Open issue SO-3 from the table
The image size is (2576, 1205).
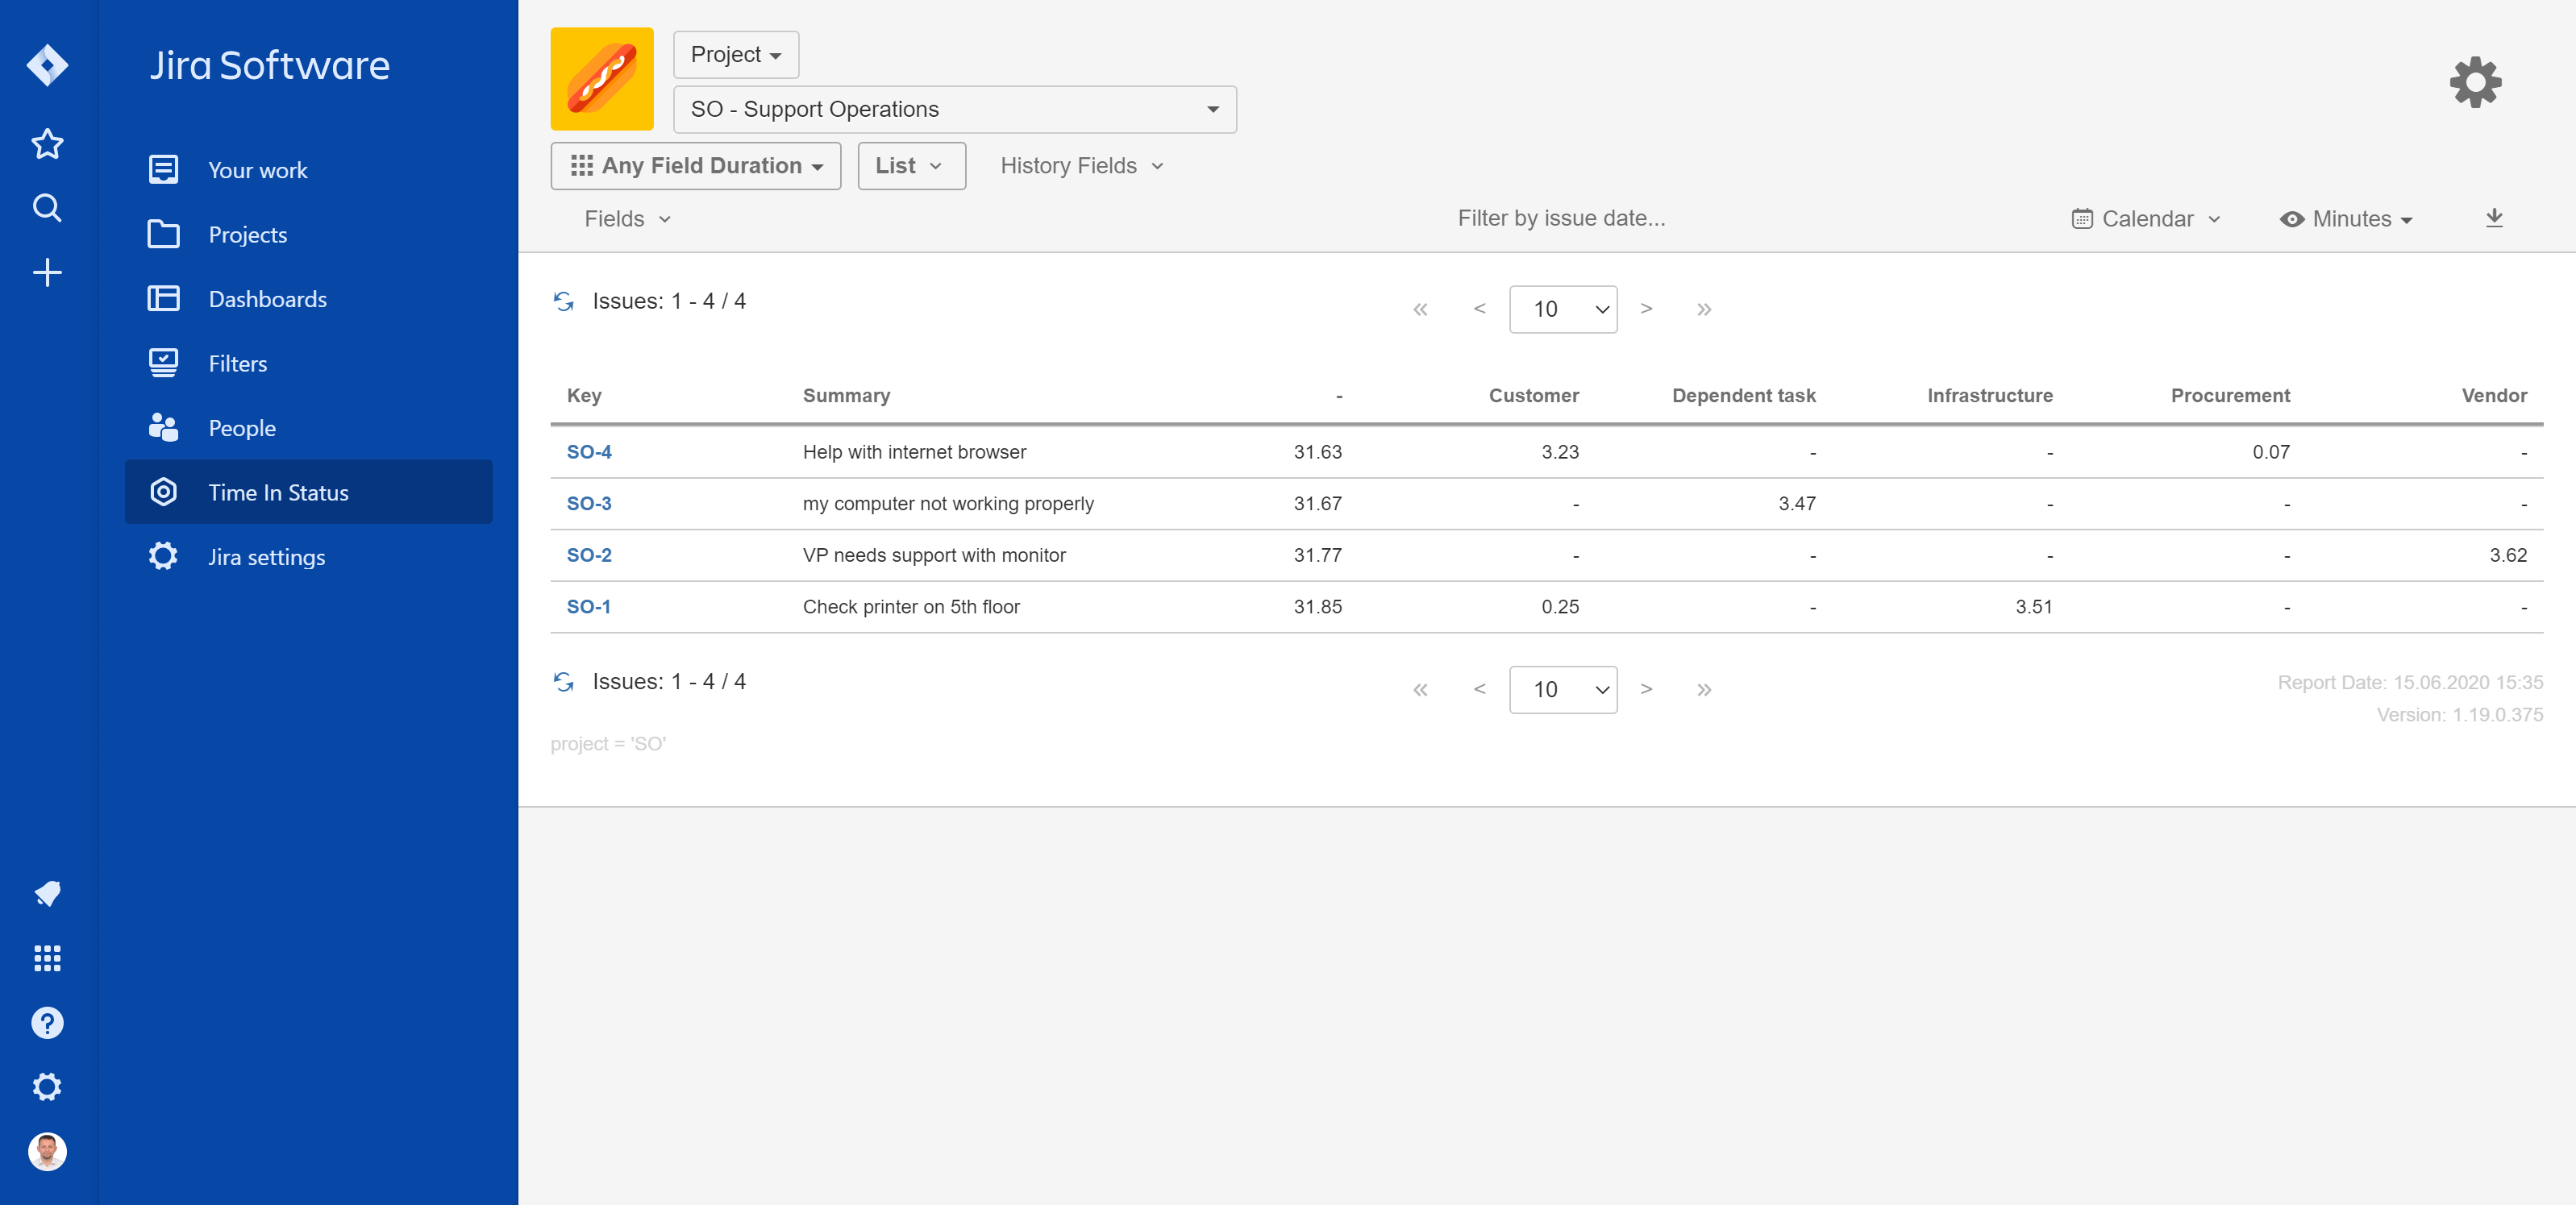588,503
